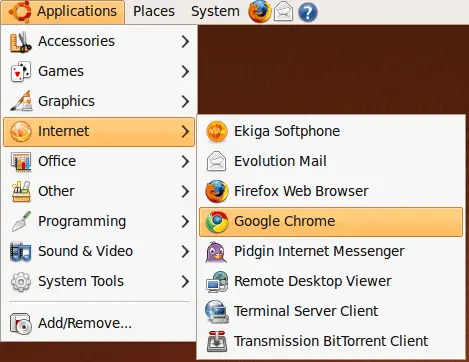Select the Internet category label
This screenshot has width=469, height=362.
pos(63,131)
